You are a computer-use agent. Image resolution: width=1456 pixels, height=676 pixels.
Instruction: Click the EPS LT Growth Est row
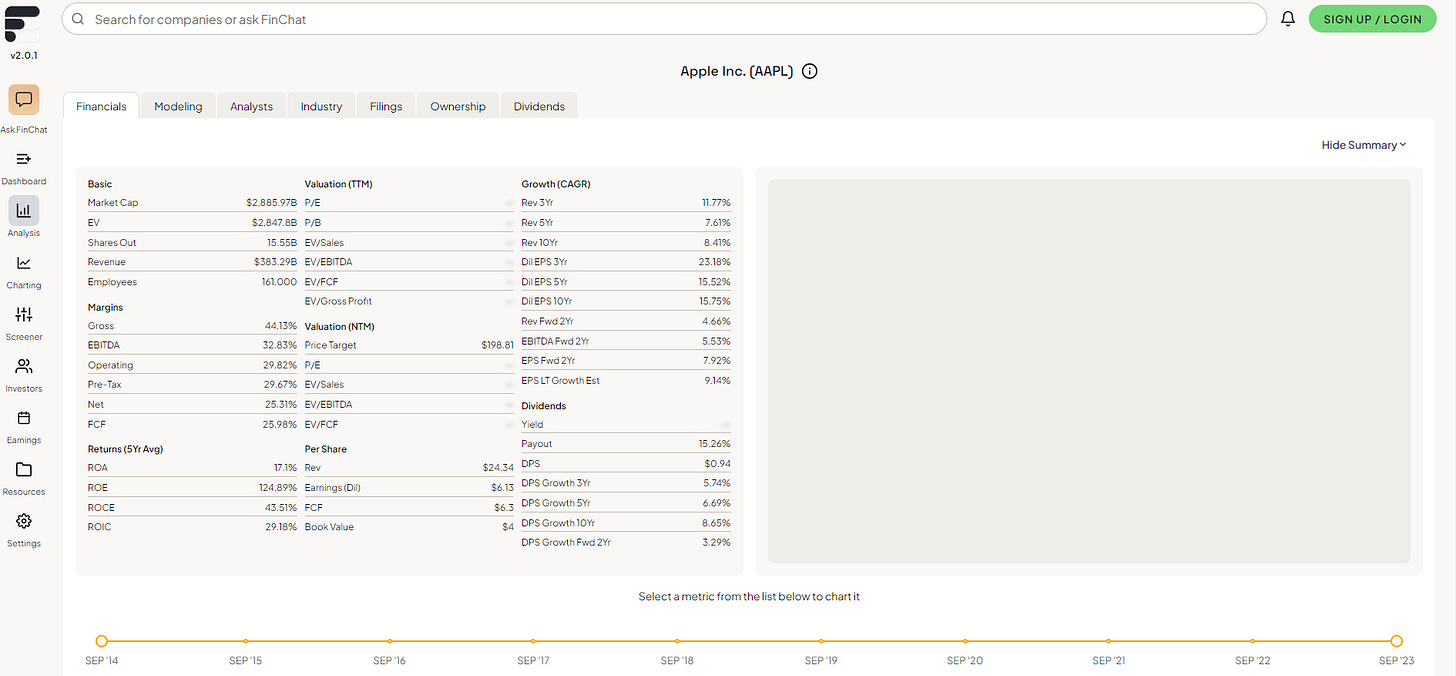coord(626,381)
